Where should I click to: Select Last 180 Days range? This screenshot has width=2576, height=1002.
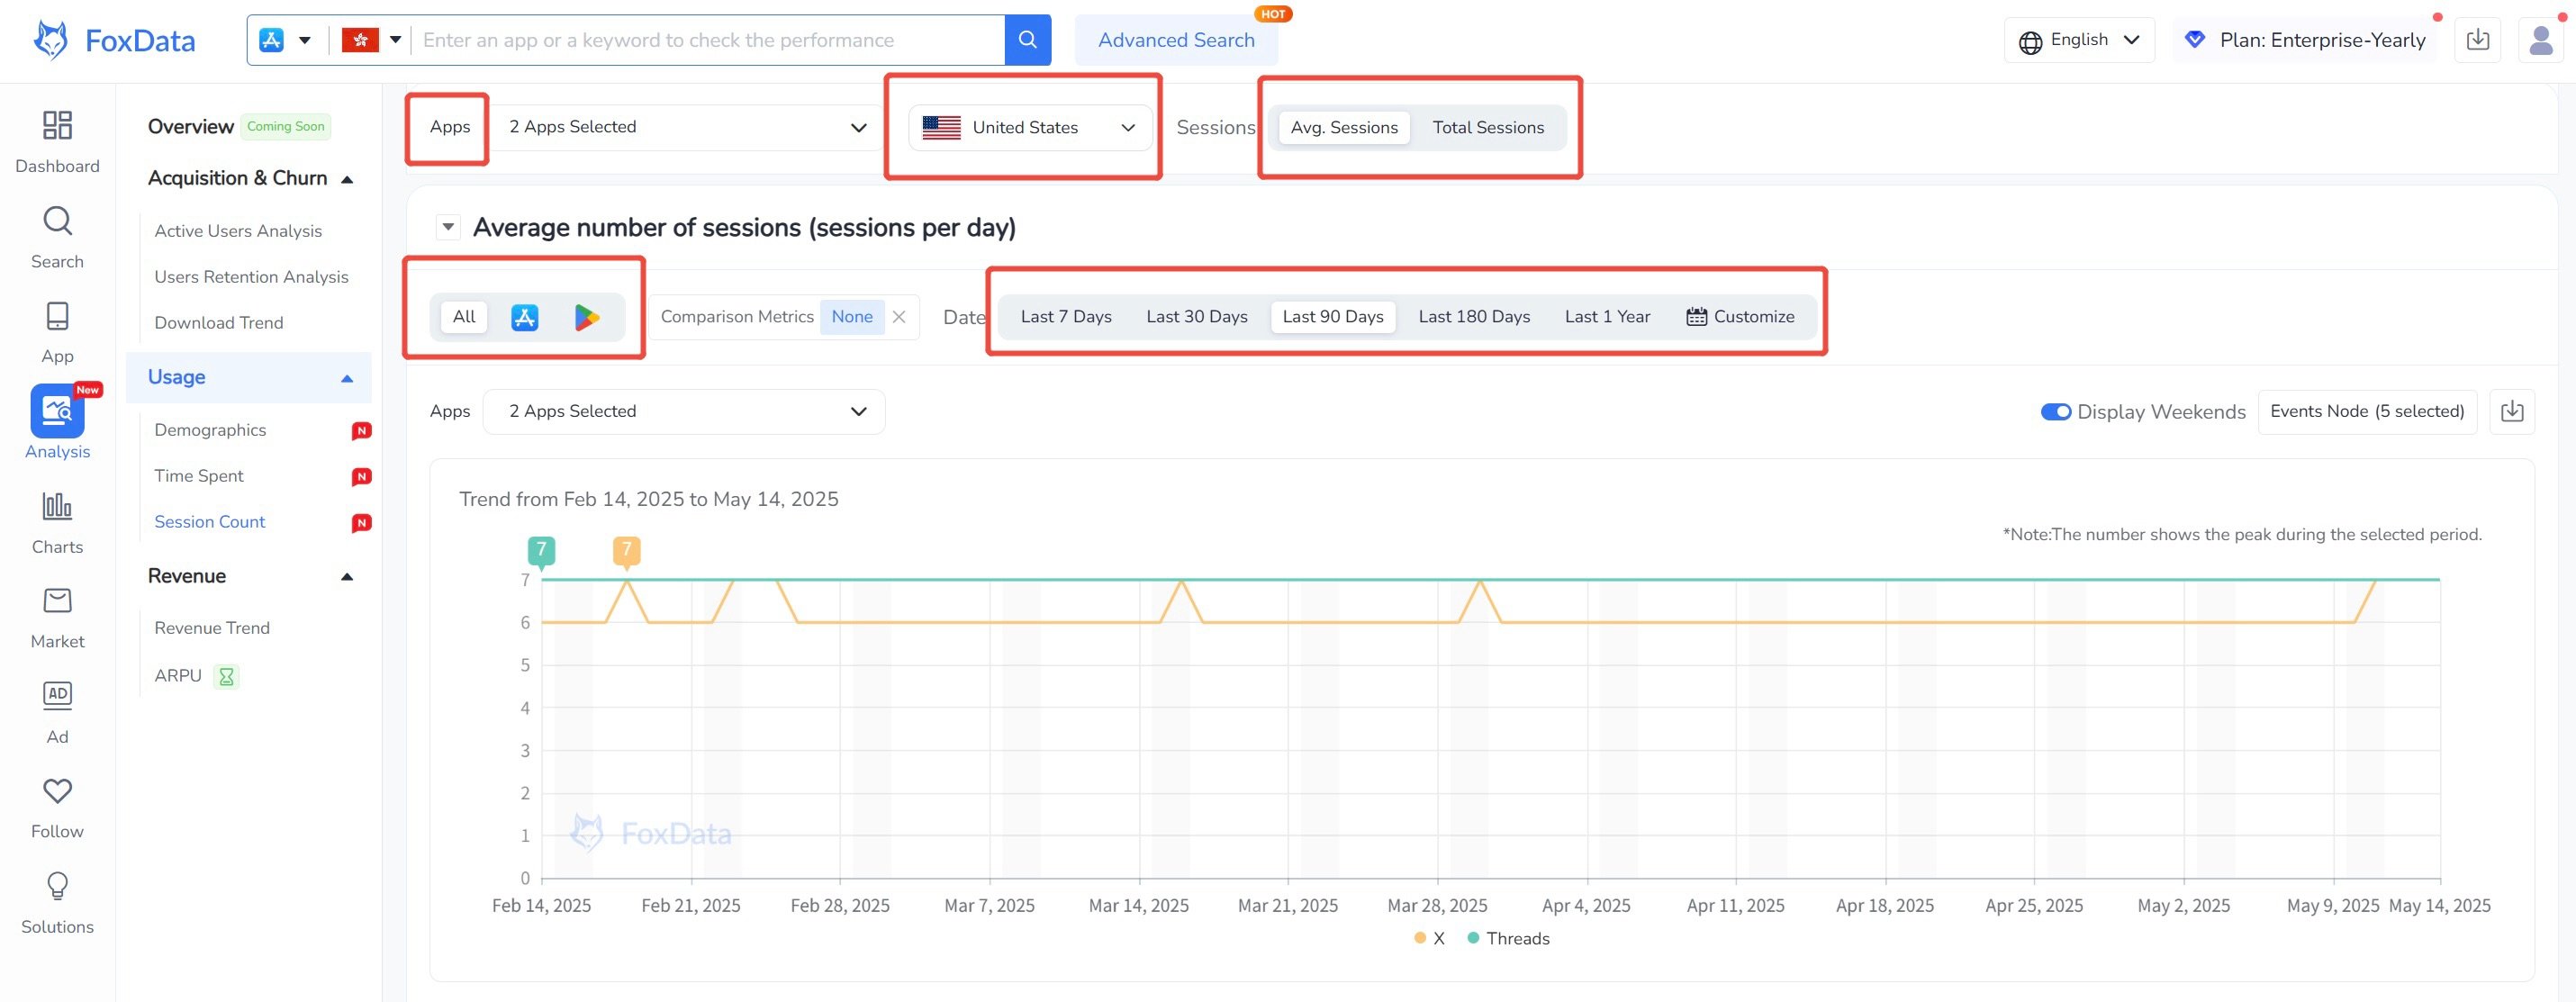click(1474, 317)
